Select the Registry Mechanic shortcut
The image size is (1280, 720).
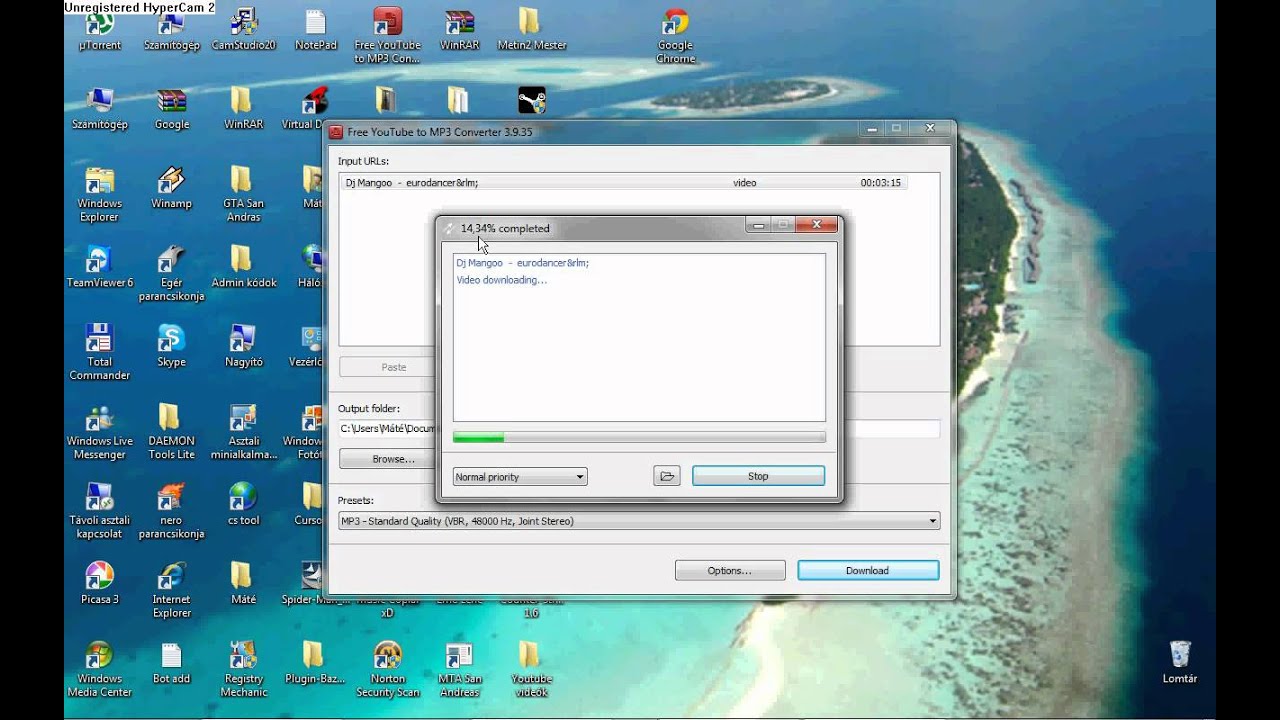pos(243,669)
